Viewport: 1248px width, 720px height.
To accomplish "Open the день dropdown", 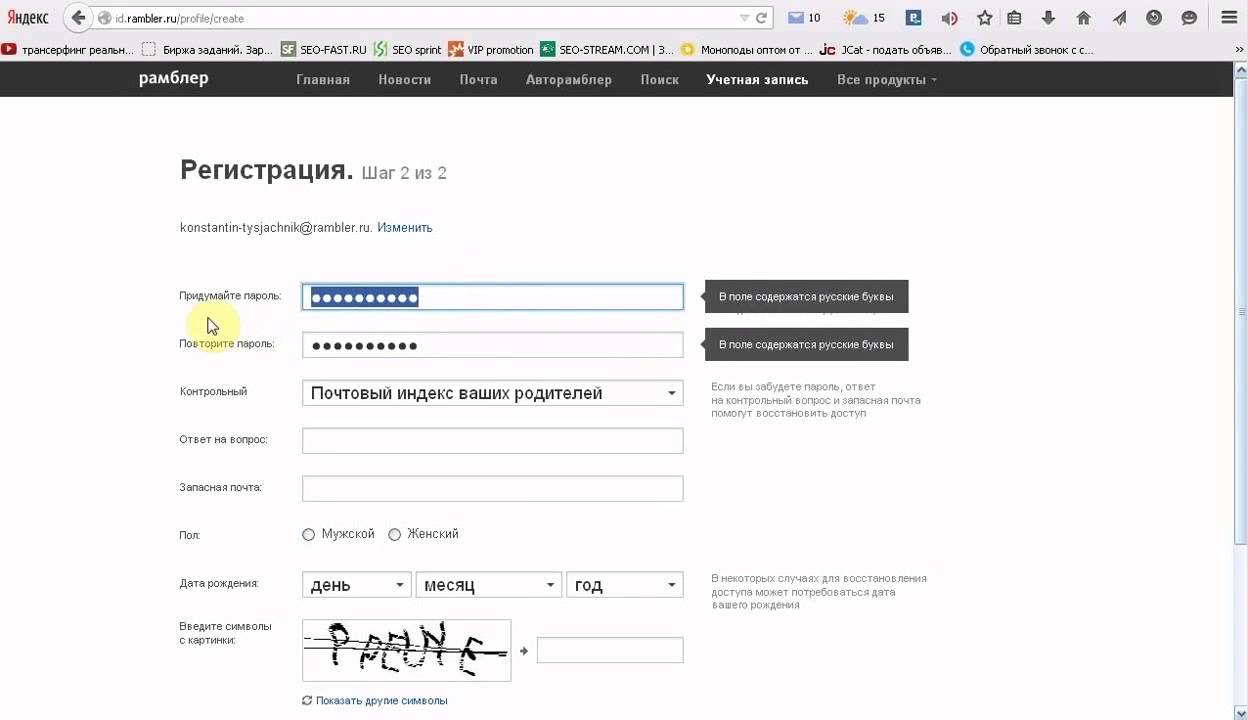I will click(357, 585).
